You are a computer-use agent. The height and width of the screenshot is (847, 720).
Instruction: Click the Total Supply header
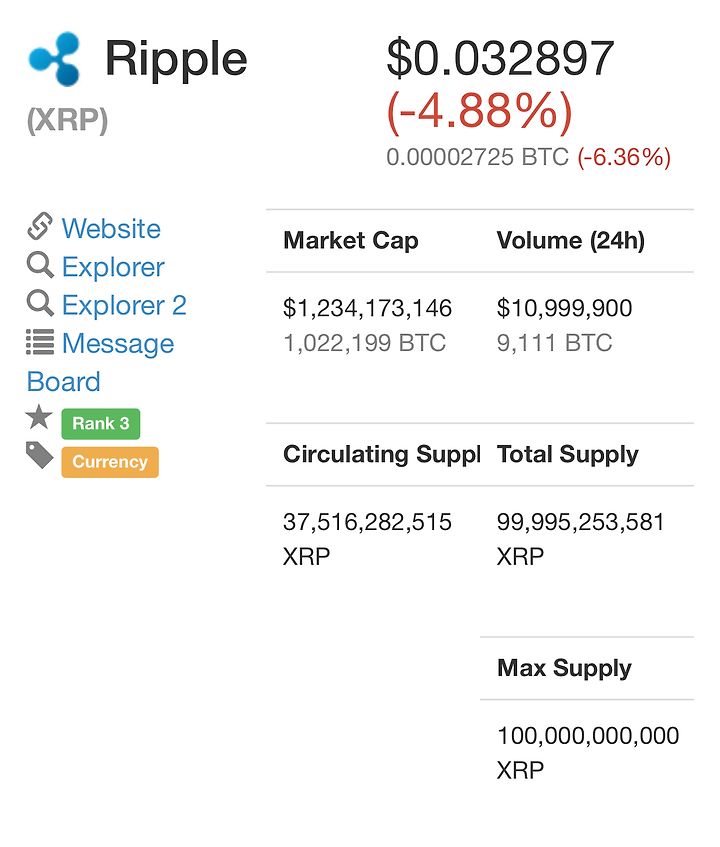tap(568, 454)
